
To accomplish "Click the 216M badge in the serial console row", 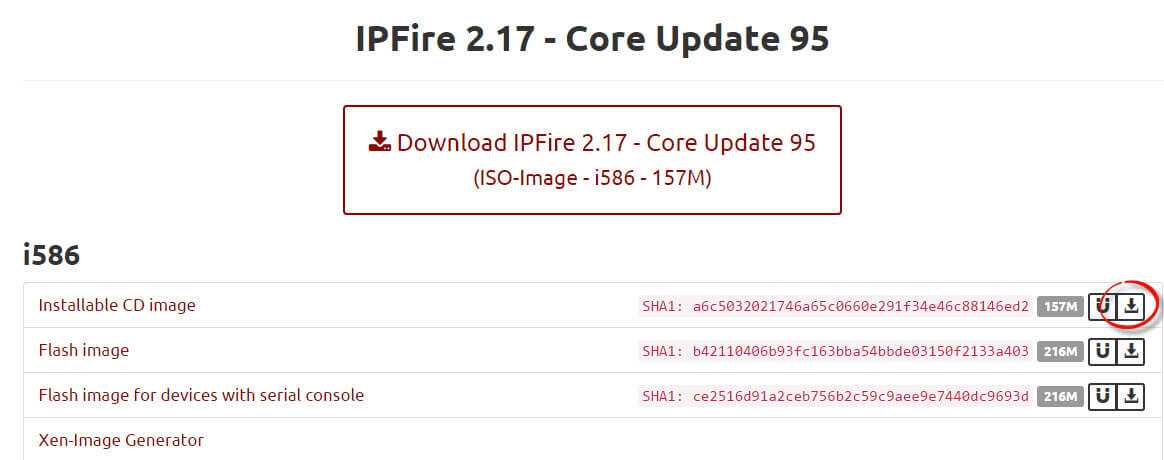I will click(x=1060, y=397).
